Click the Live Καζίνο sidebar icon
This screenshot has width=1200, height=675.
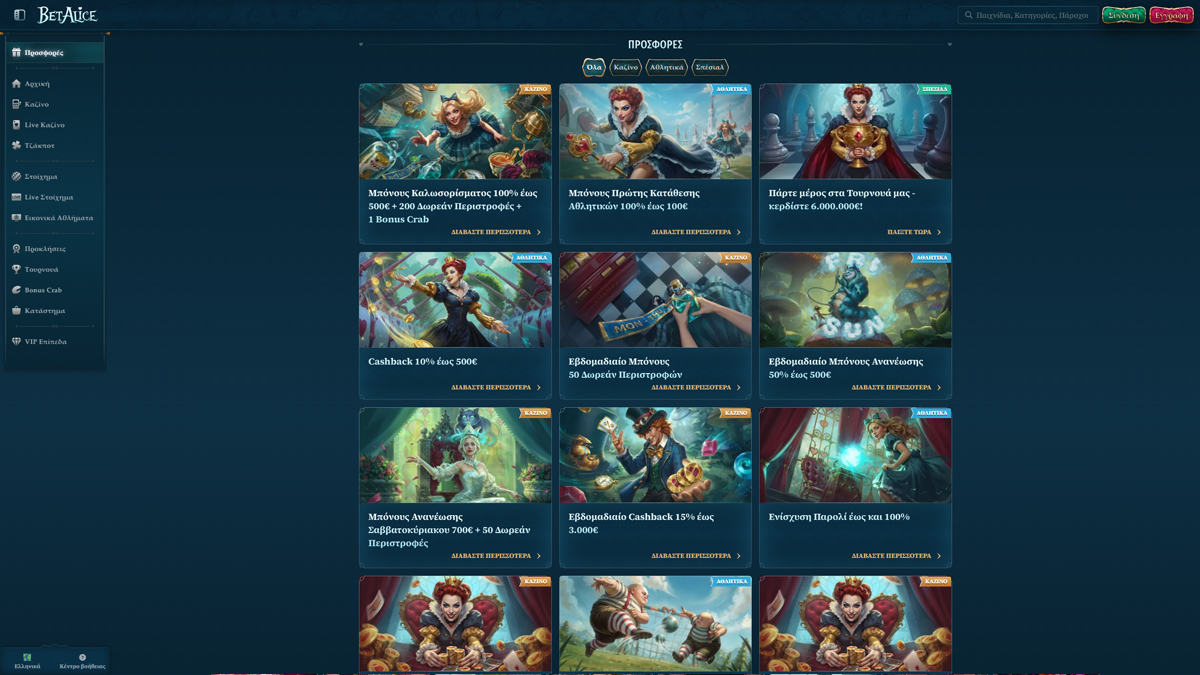pos(16,125)
